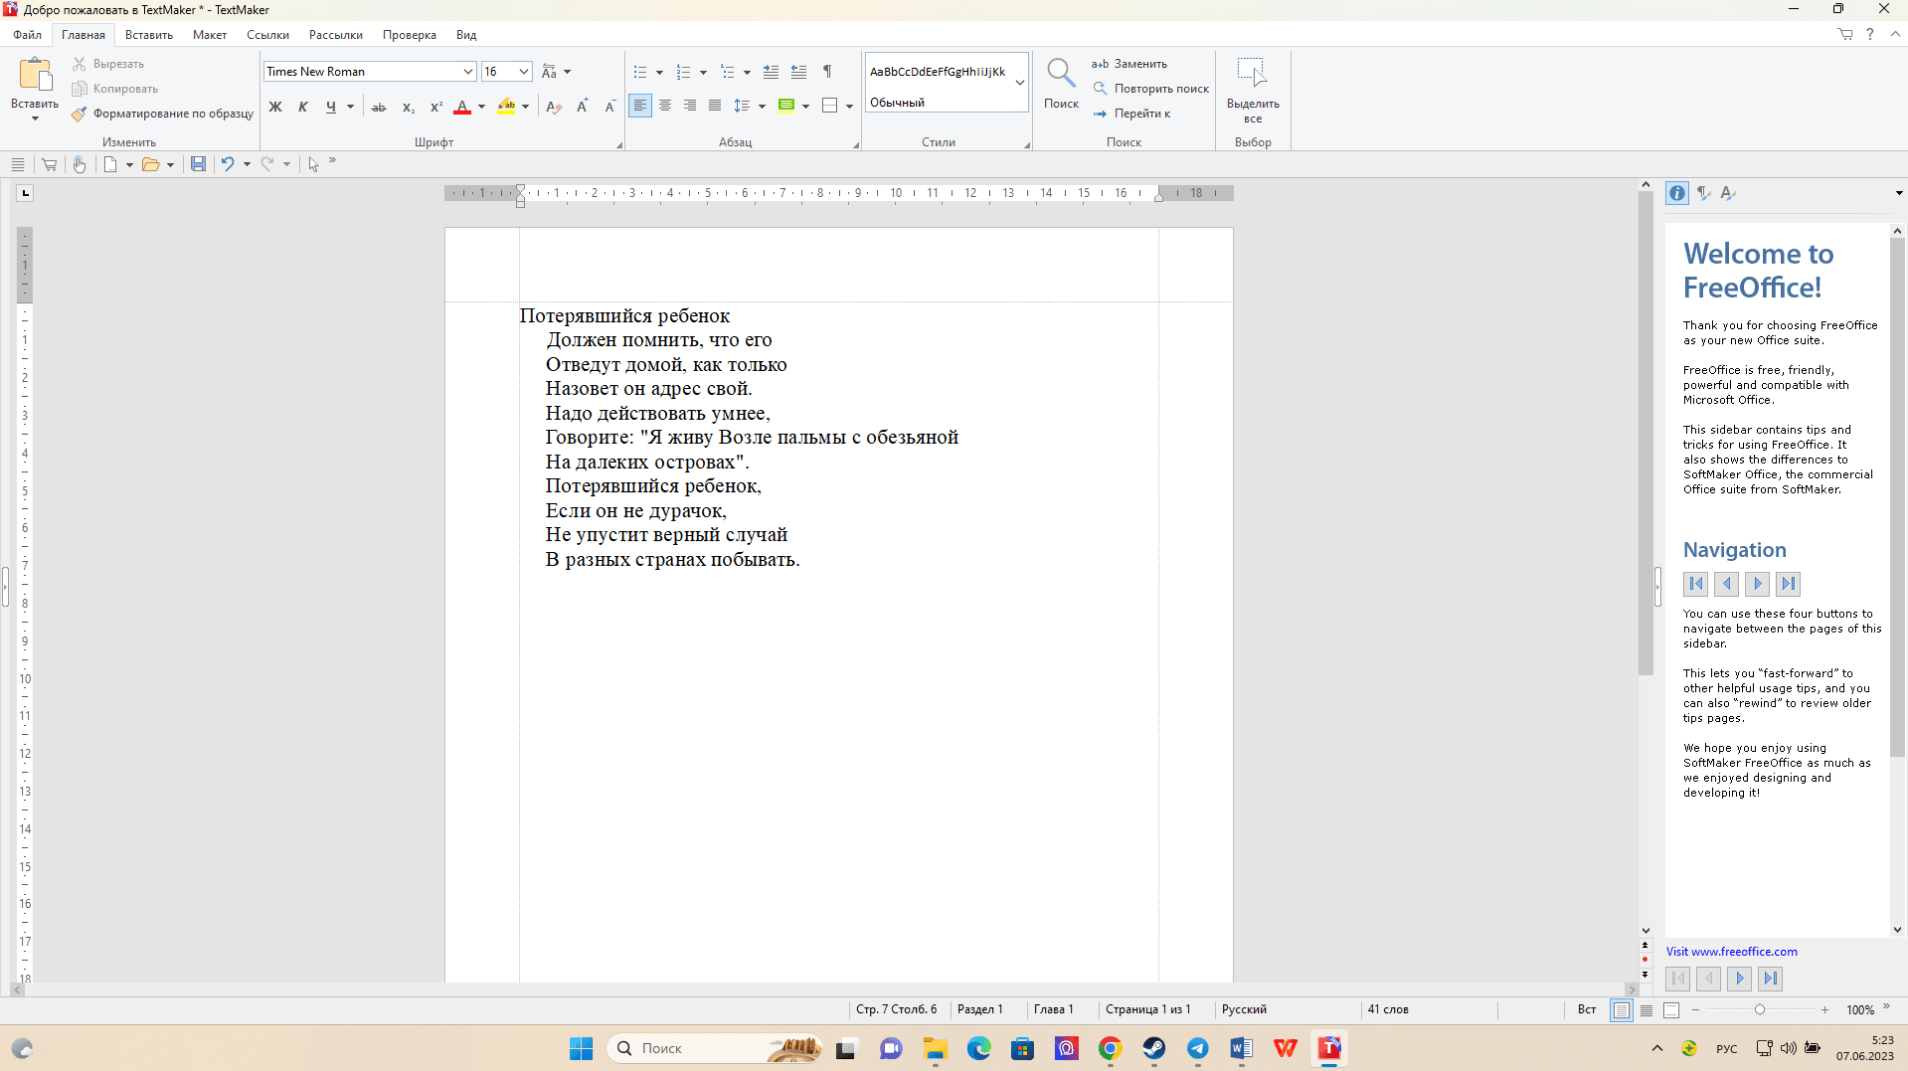Open the font size dropdown
The image size is (1908, 1071).
tap(523, 72)
